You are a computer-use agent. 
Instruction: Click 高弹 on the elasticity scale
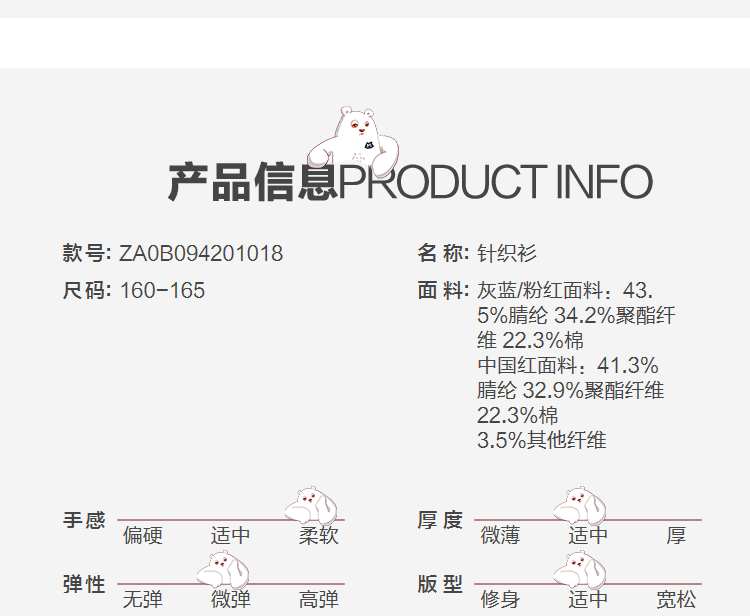pyautogui.click(x=319, y=599)
